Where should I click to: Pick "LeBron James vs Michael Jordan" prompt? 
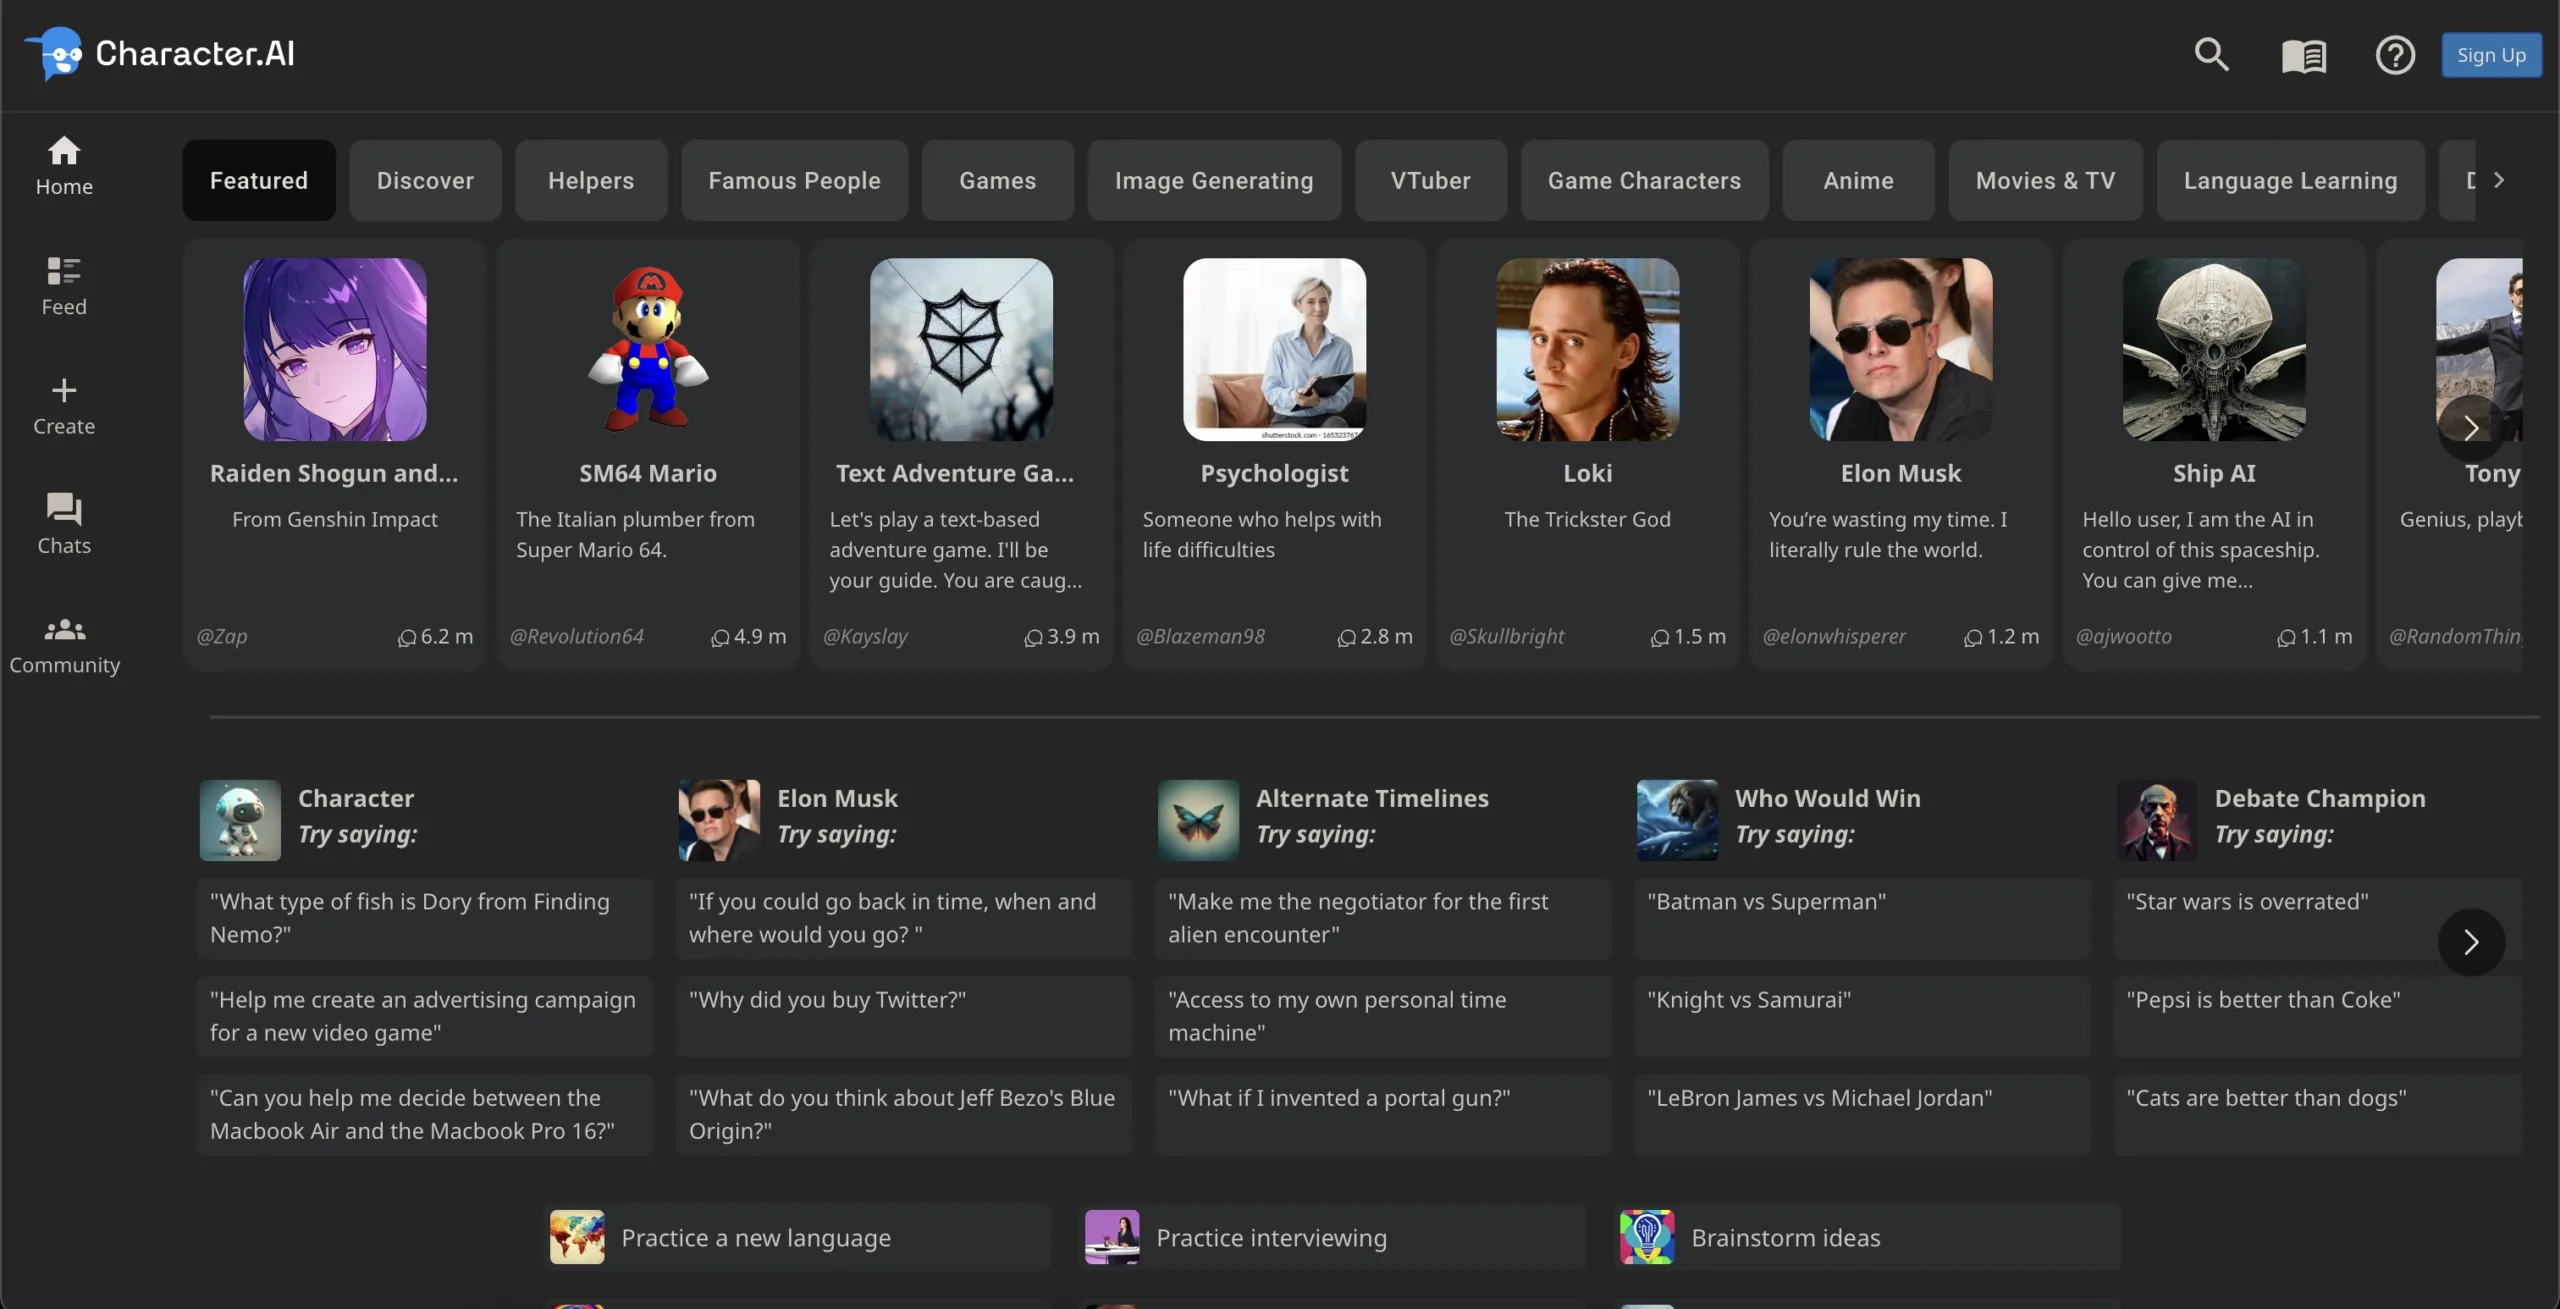[1862, 1114]
